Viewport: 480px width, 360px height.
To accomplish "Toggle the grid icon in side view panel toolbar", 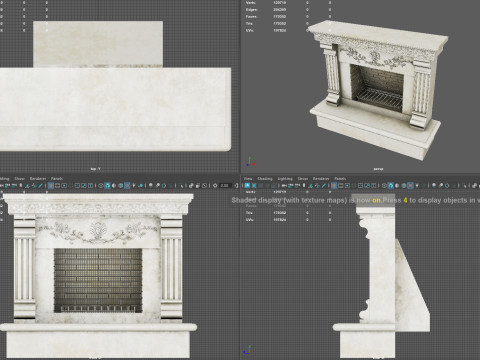I will pos(334,185).
